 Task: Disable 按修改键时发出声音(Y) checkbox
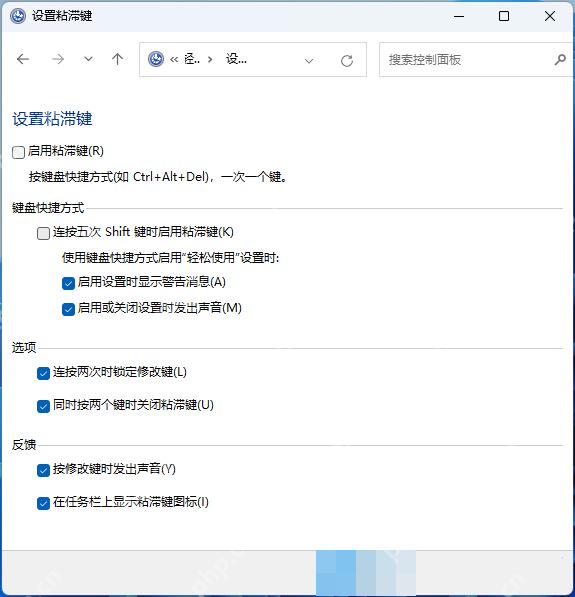(x=43, y=470)
